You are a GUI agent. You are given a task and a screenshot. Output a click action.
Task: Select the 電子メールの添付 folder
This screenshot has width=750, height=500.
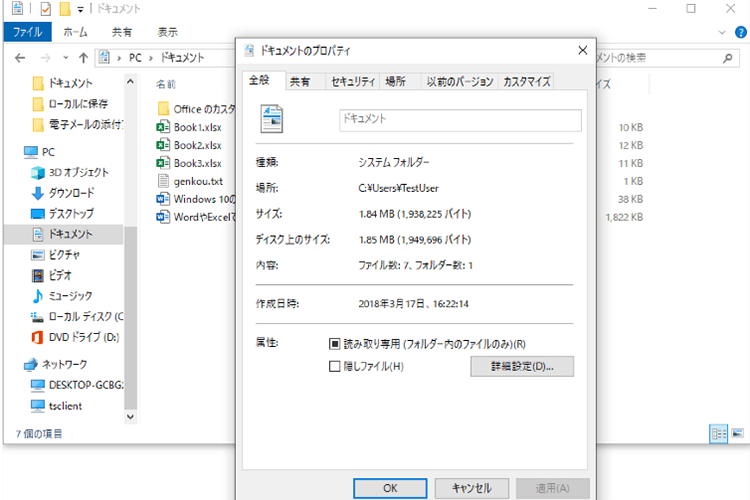(77, 125)
